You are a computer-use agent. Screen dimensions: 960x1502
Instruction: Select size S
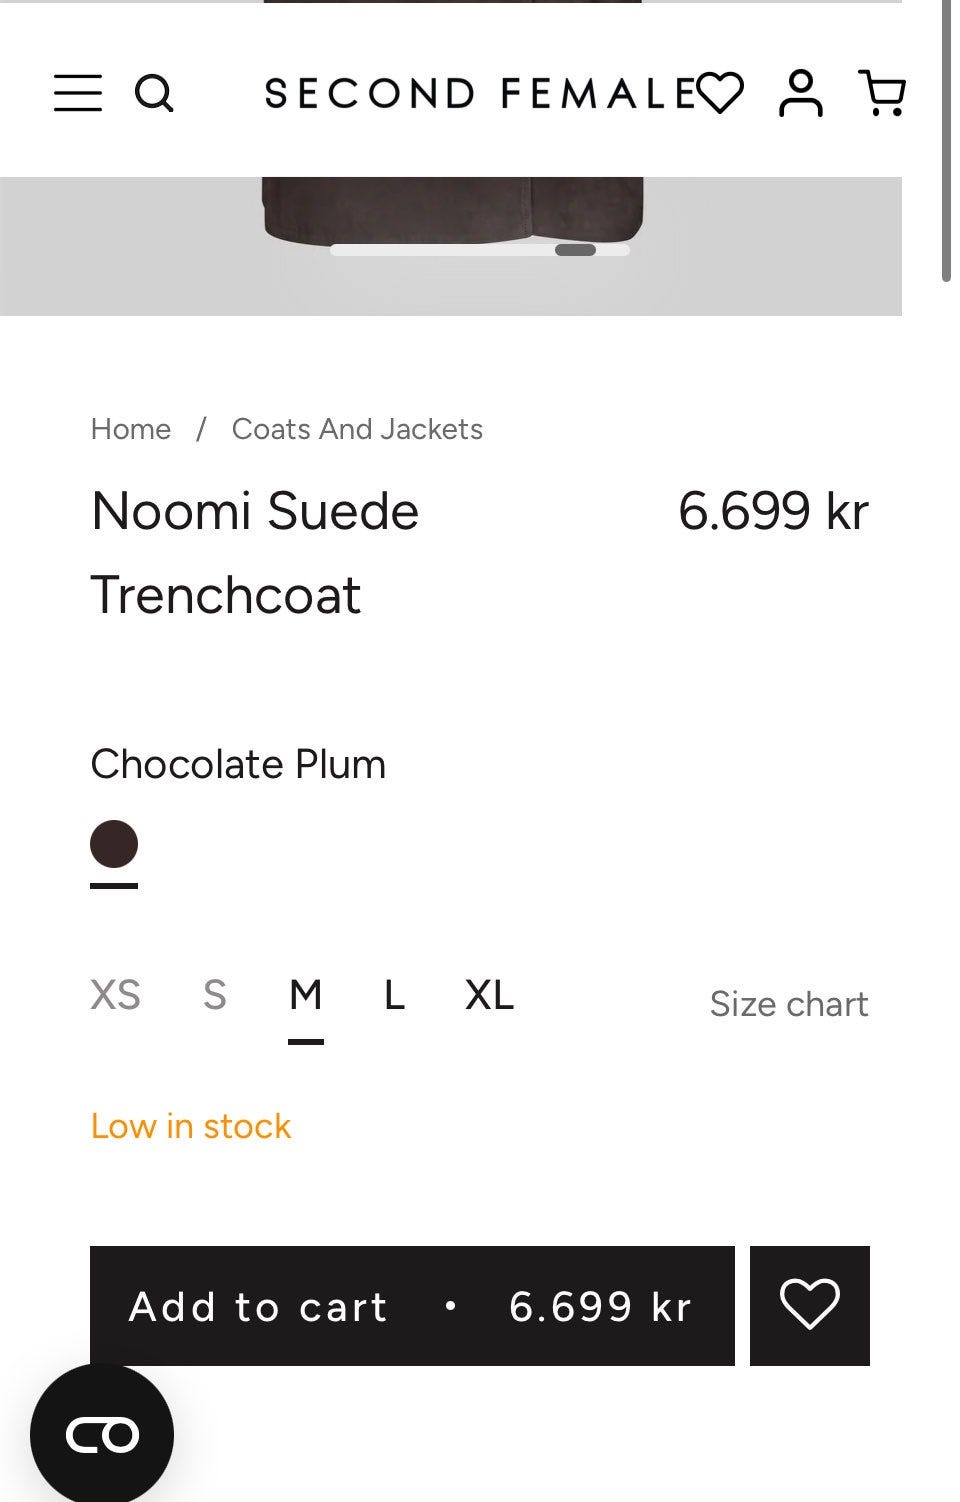[214, 996]
